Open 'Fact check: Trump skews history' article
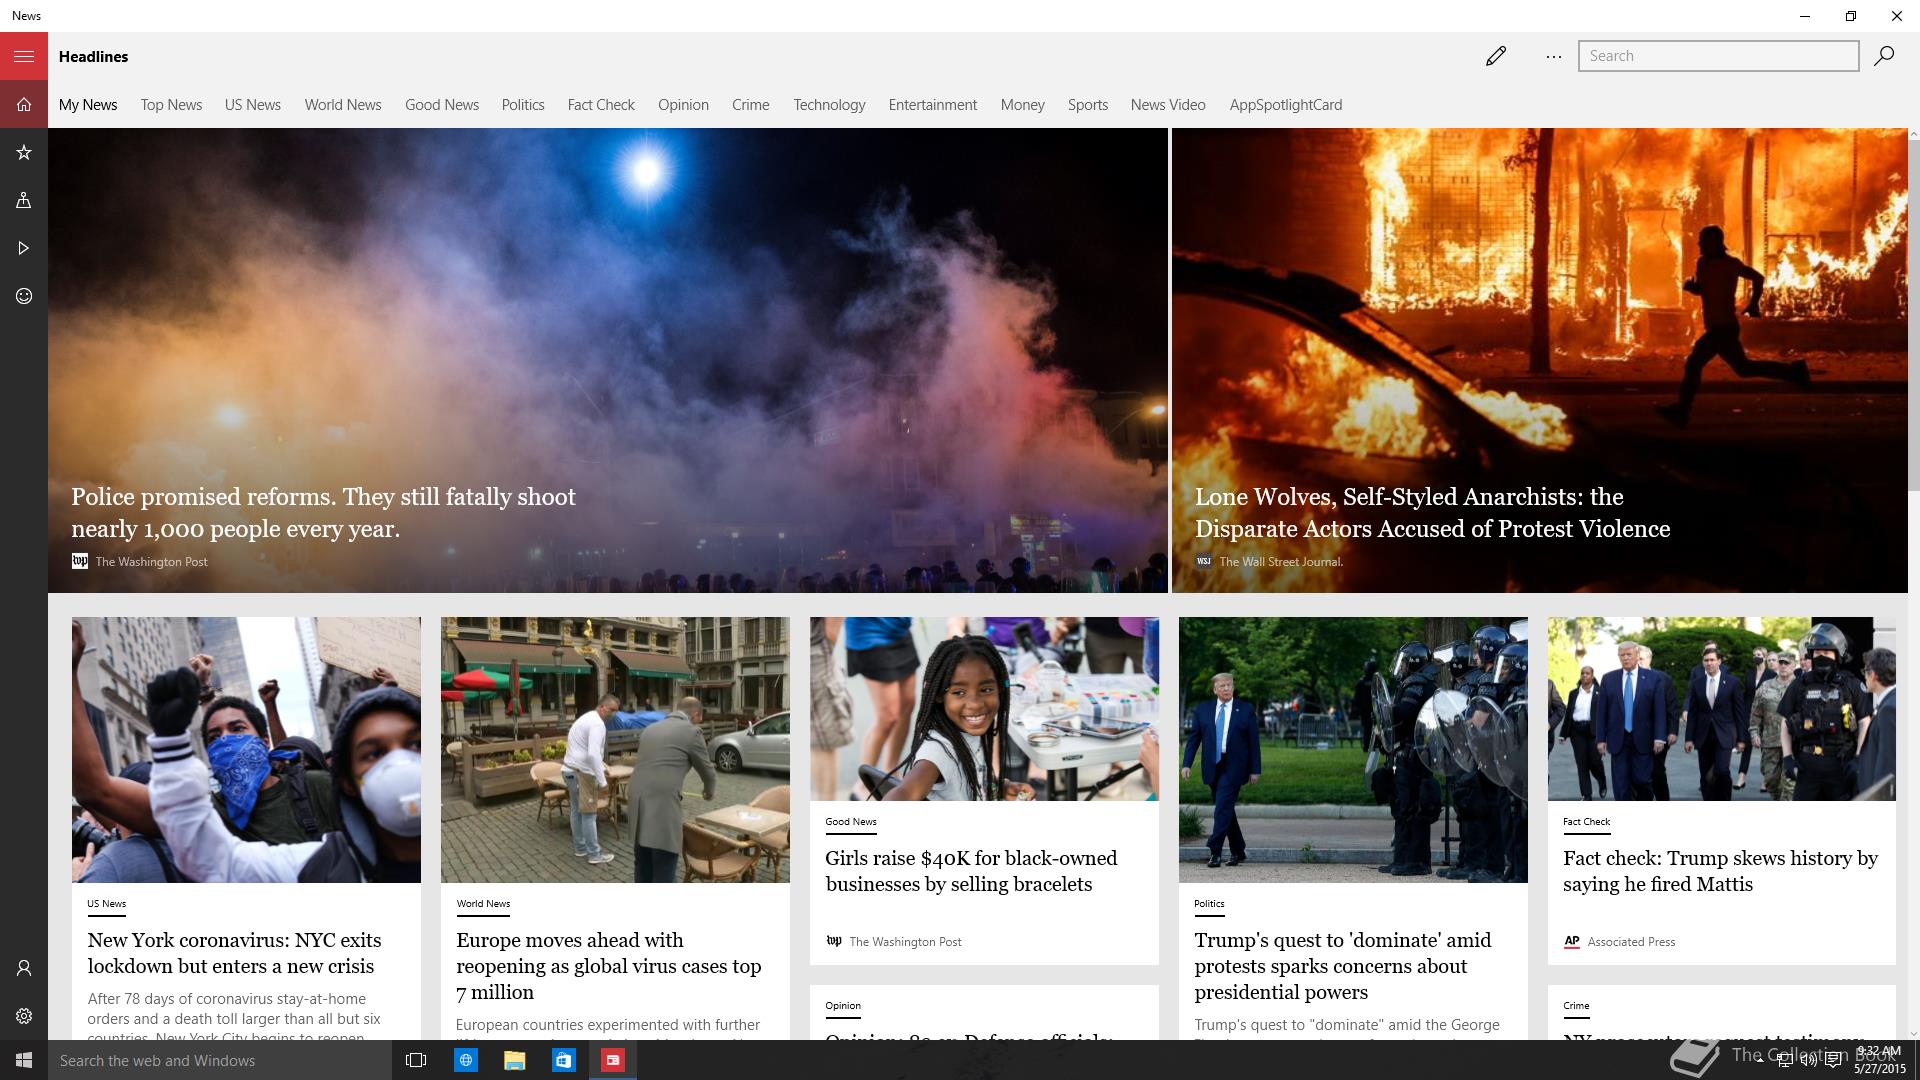Screen dimensions: 1920x1080 click(x=1720, y=870)
